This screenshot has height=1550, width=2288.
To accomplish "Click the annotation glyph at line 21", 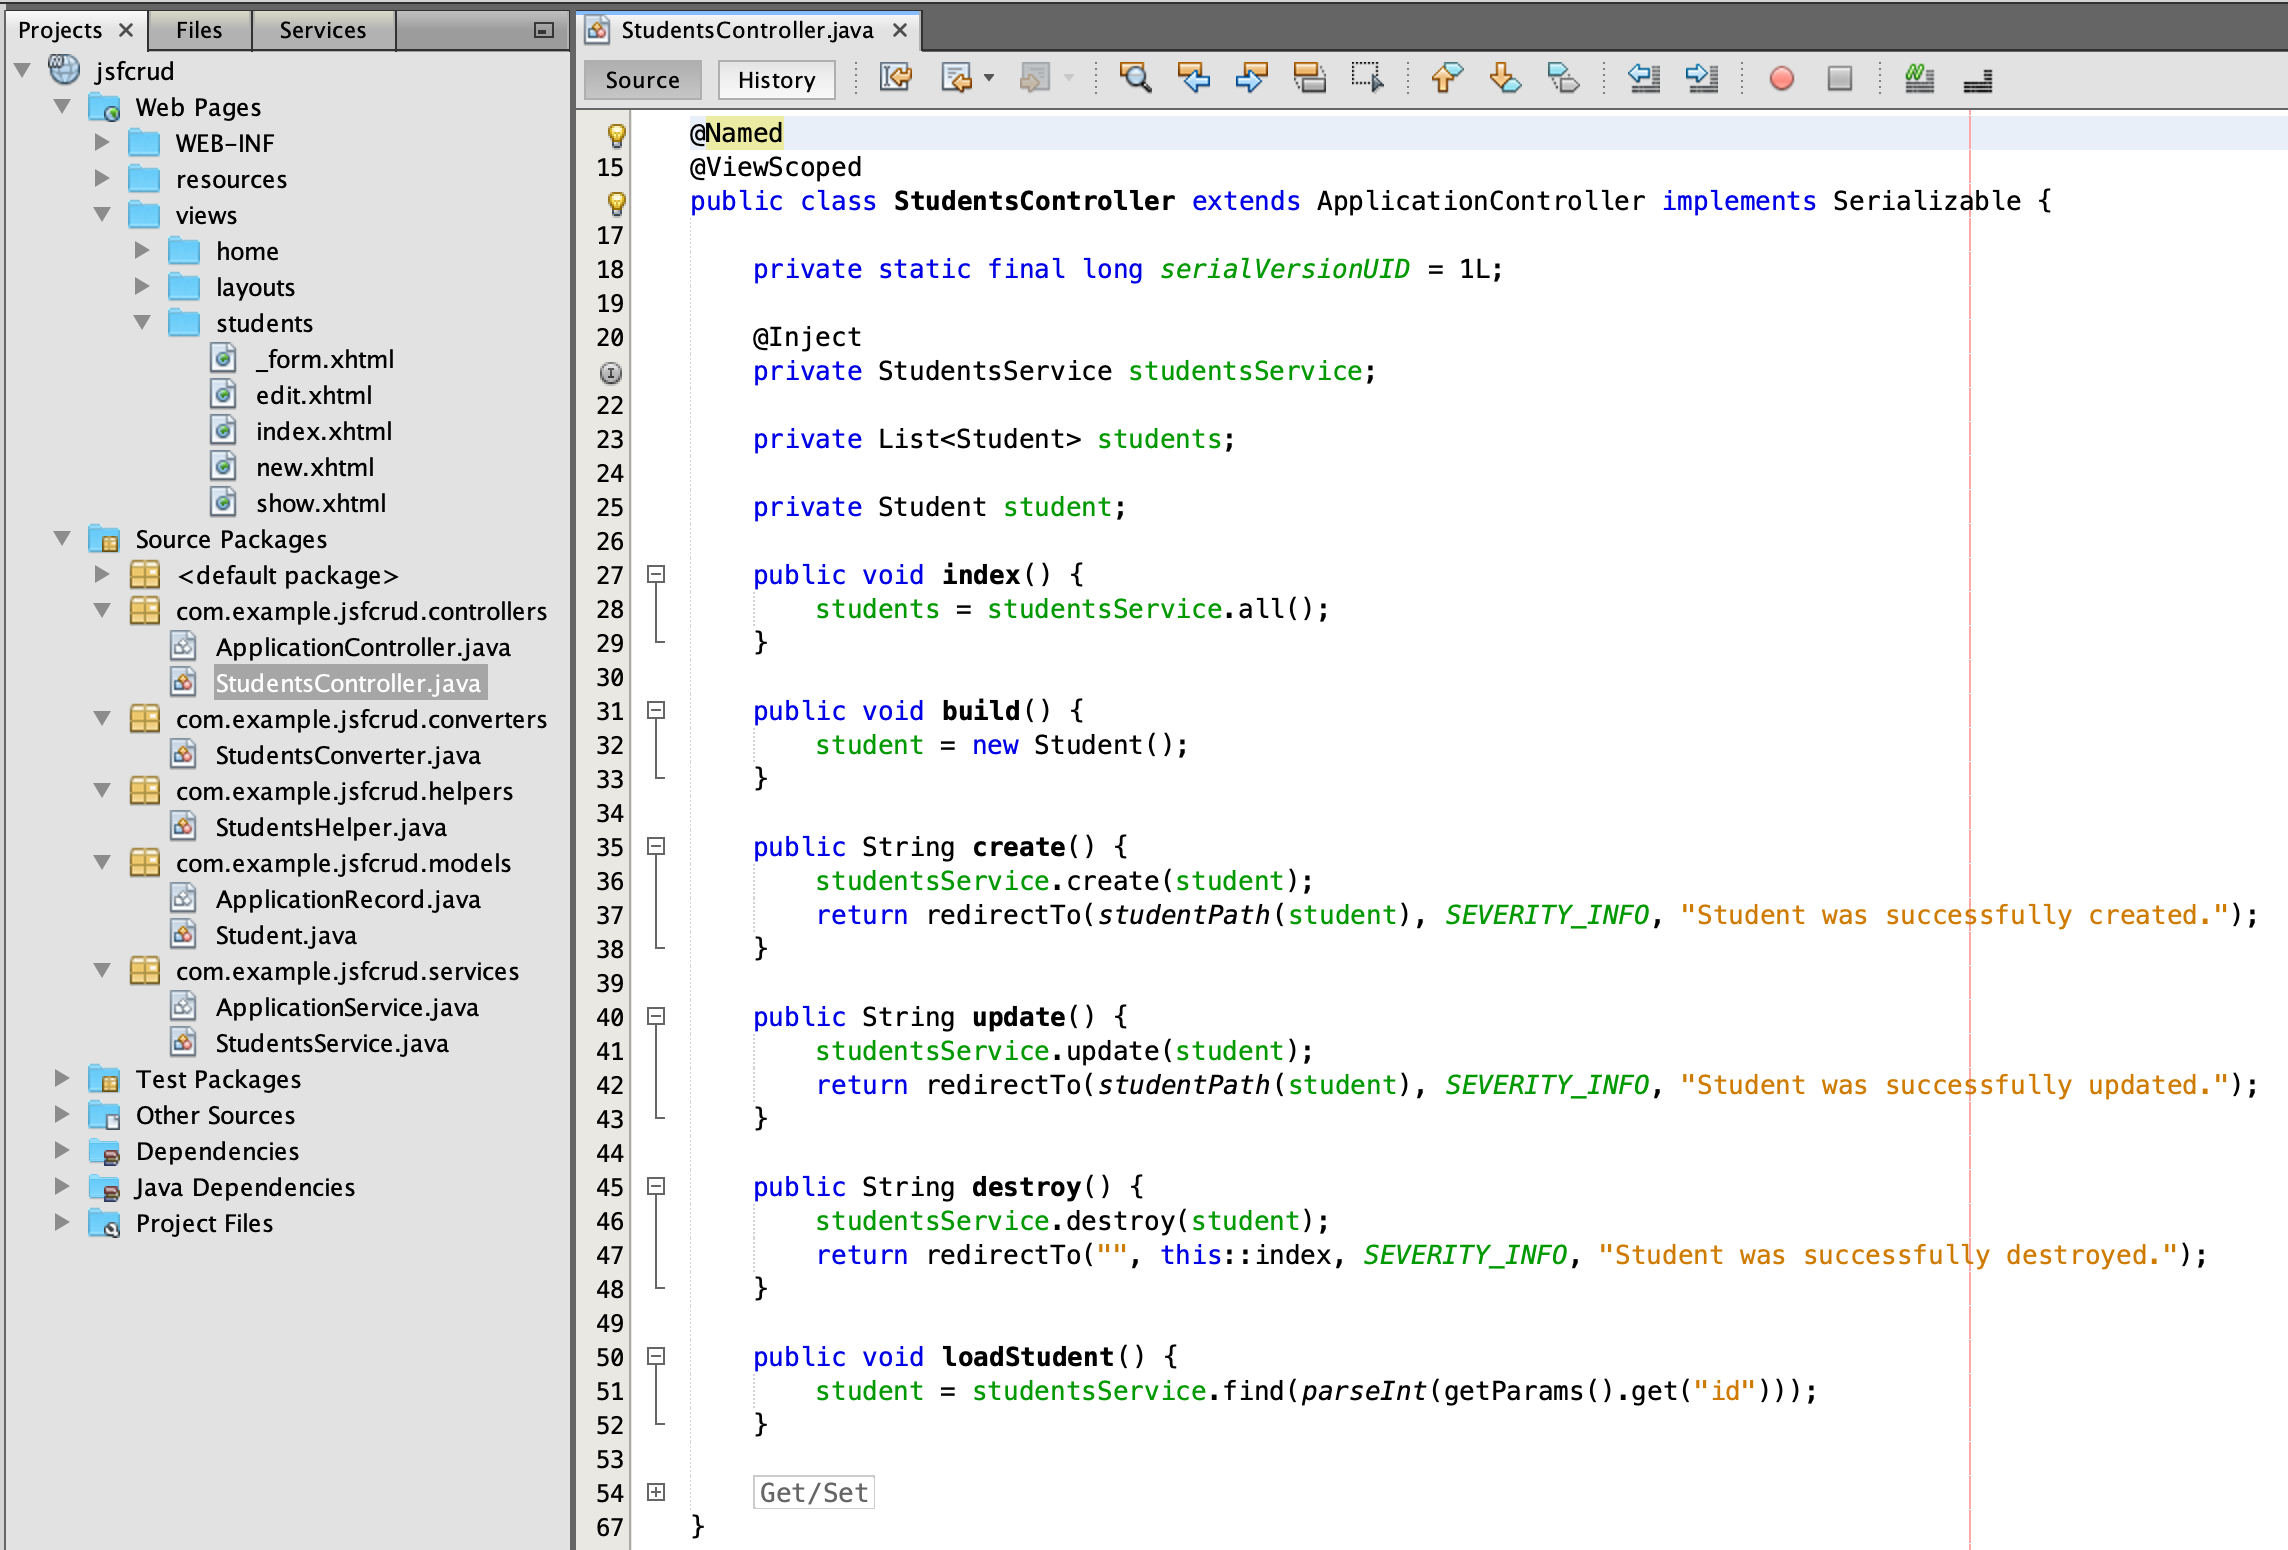I will [x=610, y=372].
